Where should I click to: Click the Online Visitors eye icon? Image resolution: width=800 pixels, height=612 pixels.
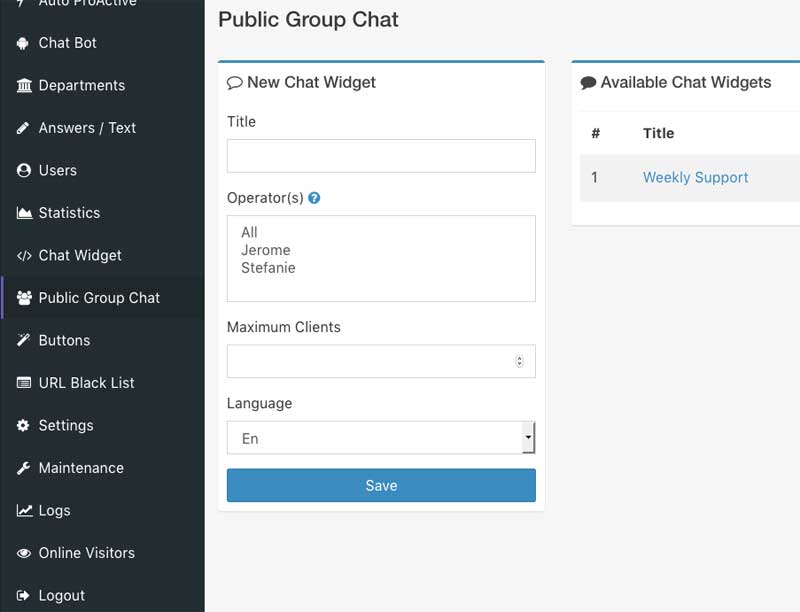(x=24, y=553)
